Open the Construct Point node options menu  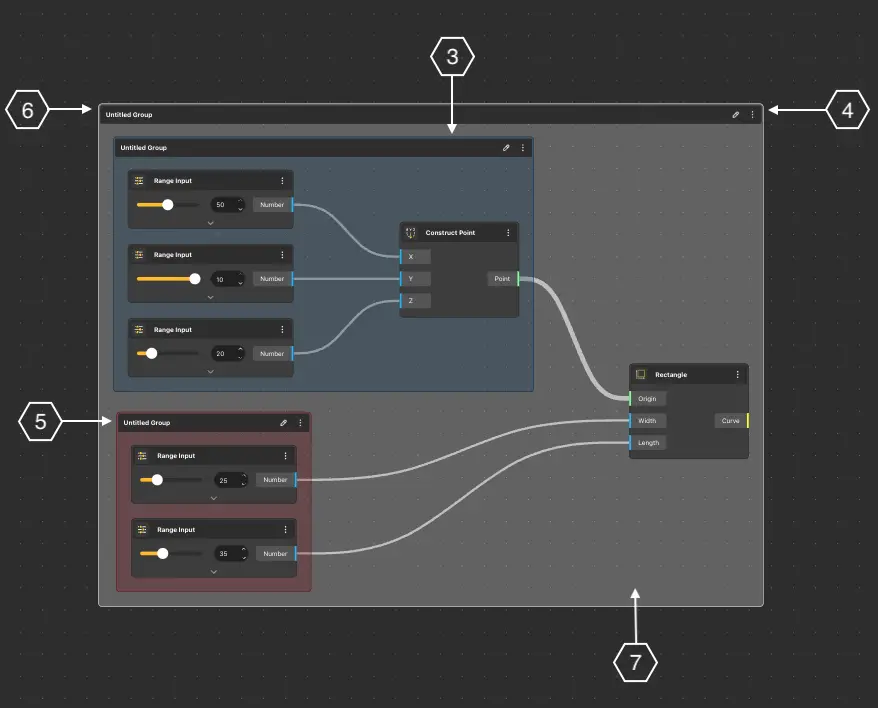tap(508, 233)
